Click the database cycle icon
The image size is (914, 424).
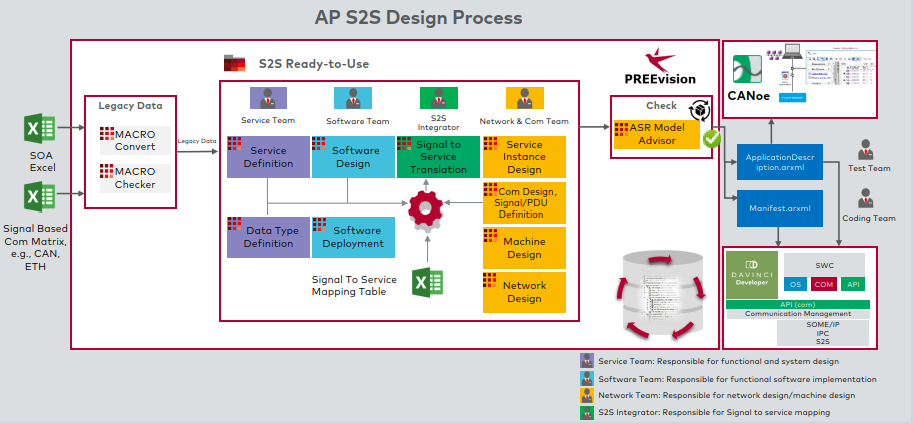[662, 295]
